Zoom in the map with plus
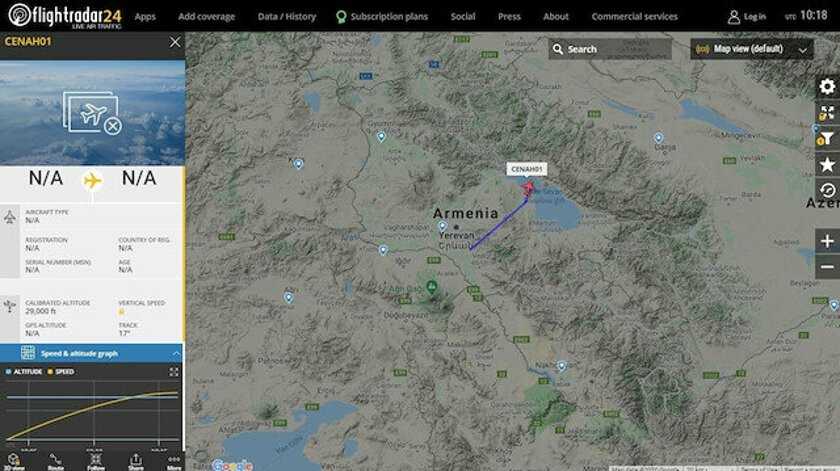 (828, 241)
